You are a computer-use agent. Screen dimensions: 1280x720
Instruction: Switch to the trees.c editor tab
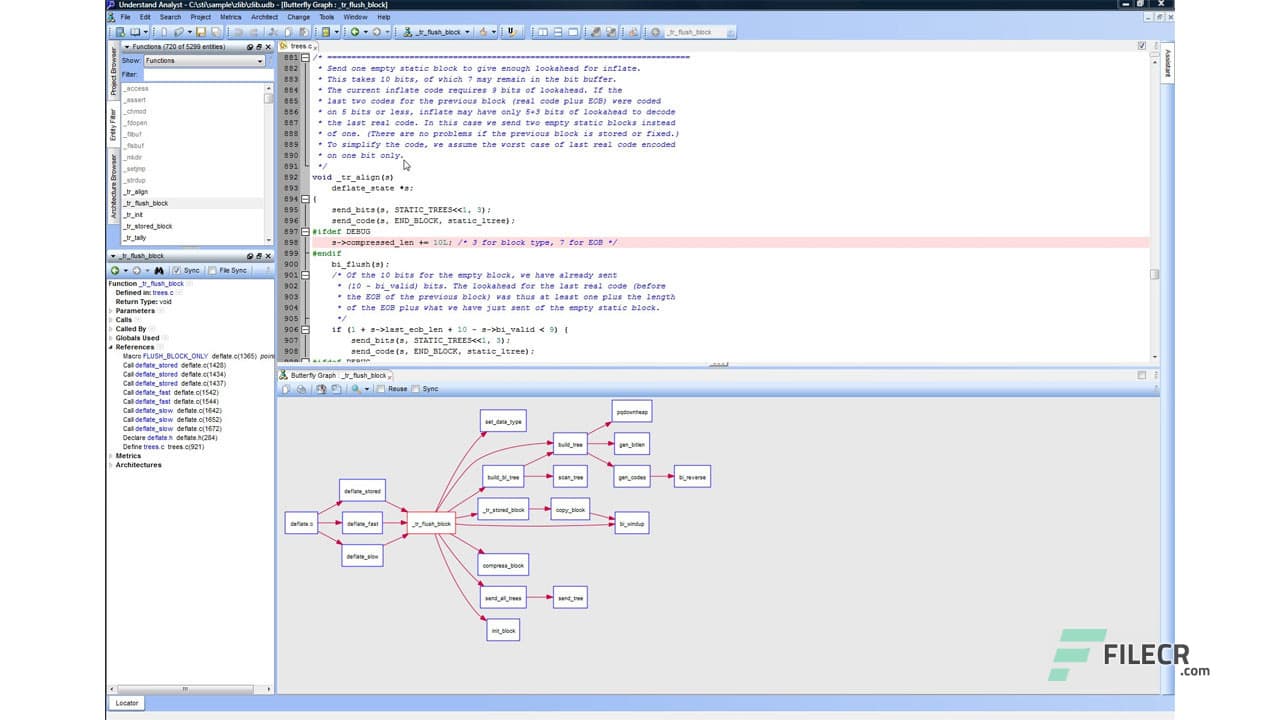click(296, 46)
